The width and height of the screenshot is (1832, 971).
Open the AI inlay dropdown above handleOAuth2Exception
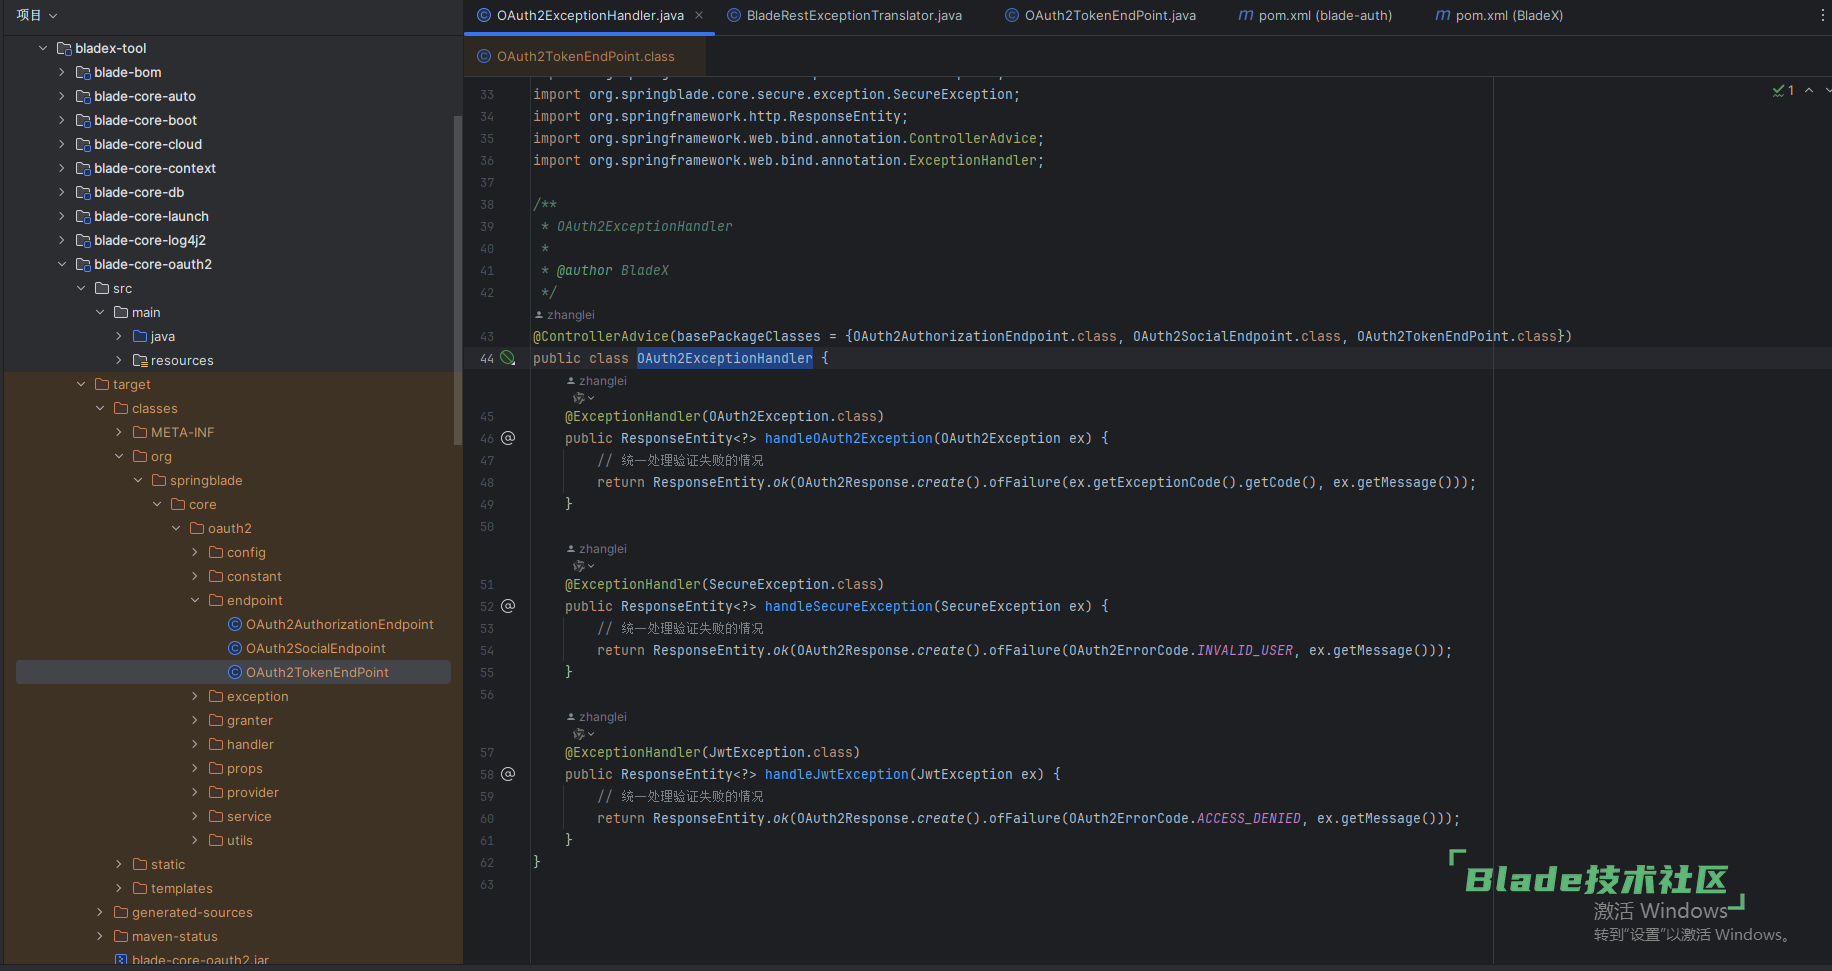tap(583, 398)
